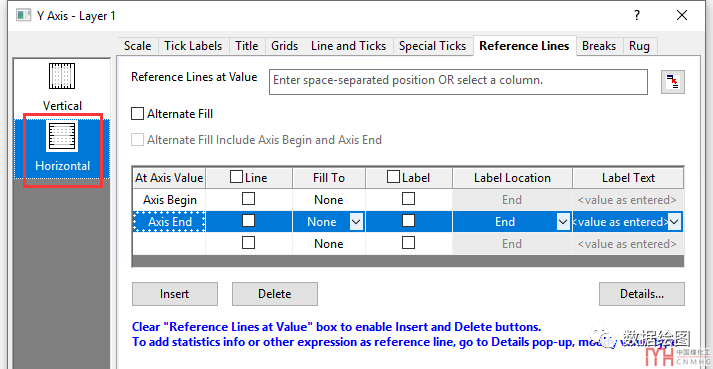Open Label Text dropdown for Axis End
Viewport: 713px width, 369px height.
pos(674,222)
